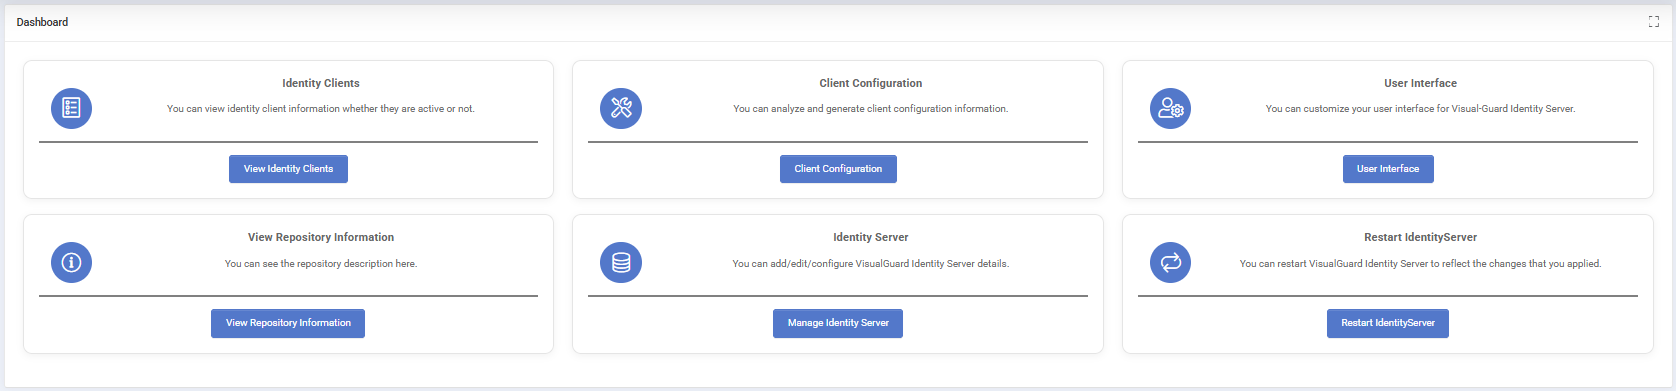Open the Client Configuration button
This screenshot has width=1676, height=391.
[838, 169]
